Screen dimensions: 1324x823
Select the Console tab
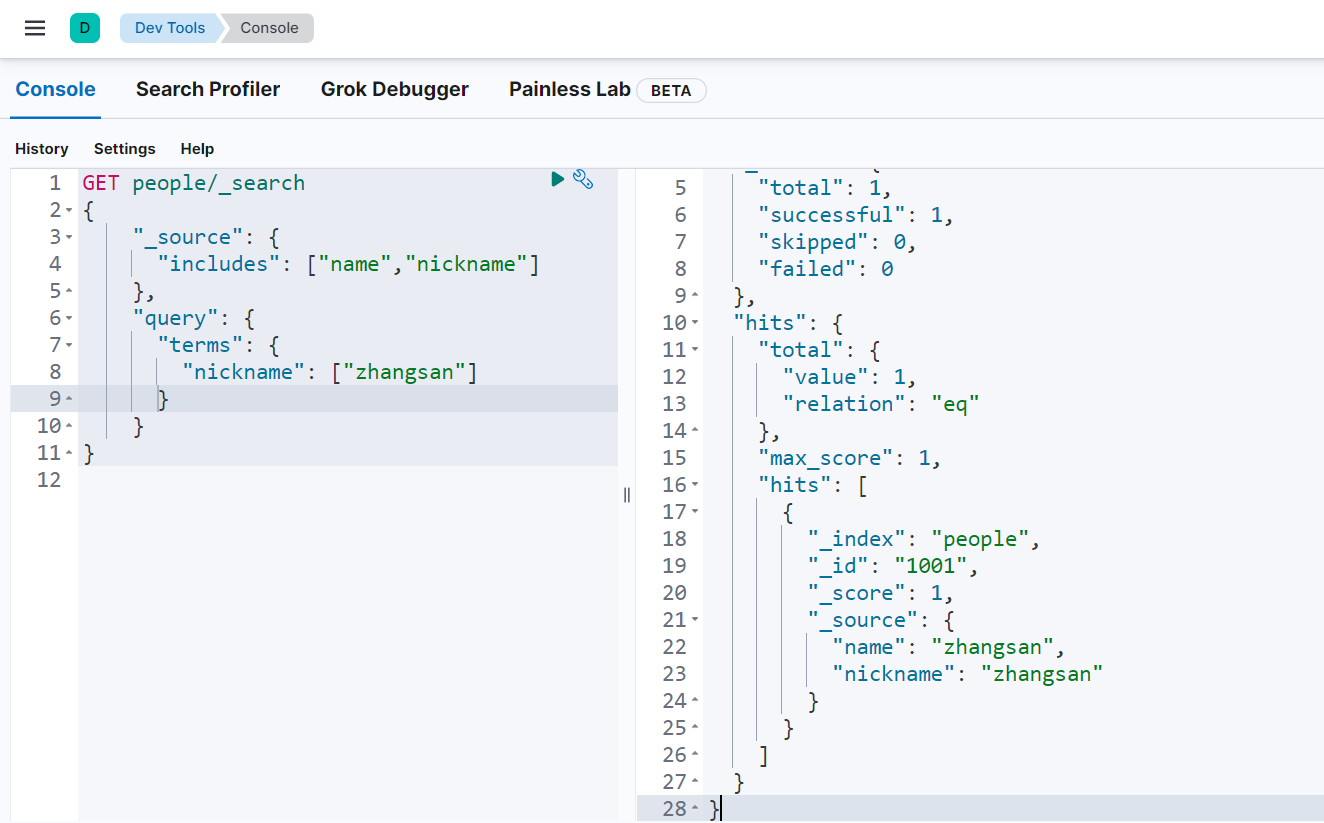click(x=55, y=89)
